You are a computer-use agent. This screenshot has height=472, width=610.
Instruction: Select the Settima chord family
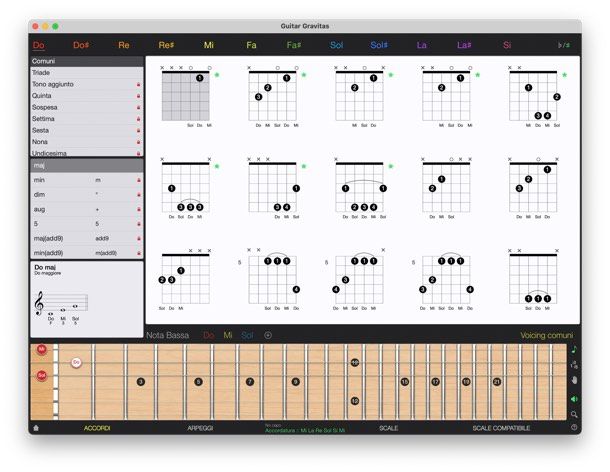point(87,119)
